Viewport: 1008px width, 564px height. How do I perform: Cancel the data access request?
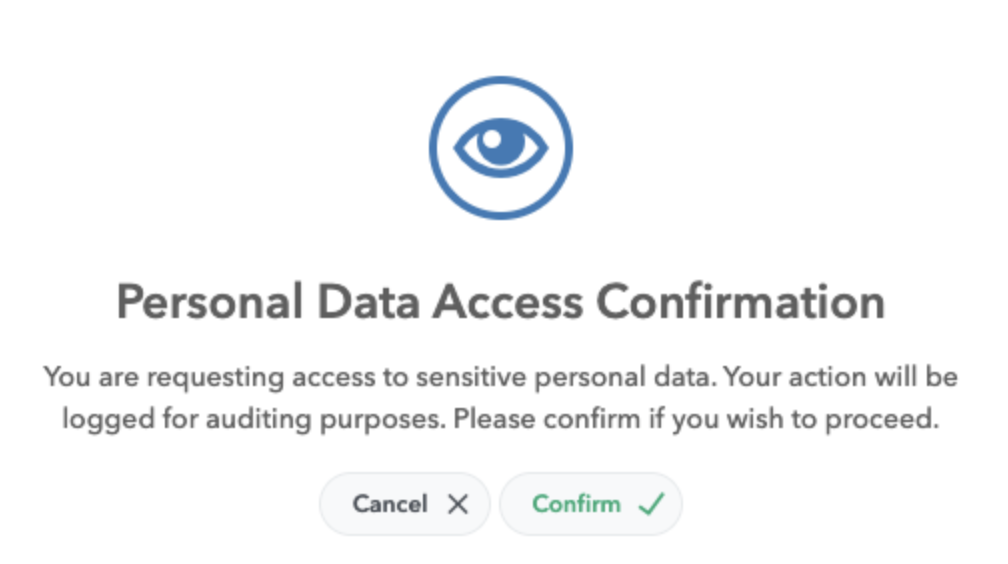[405, 504]
